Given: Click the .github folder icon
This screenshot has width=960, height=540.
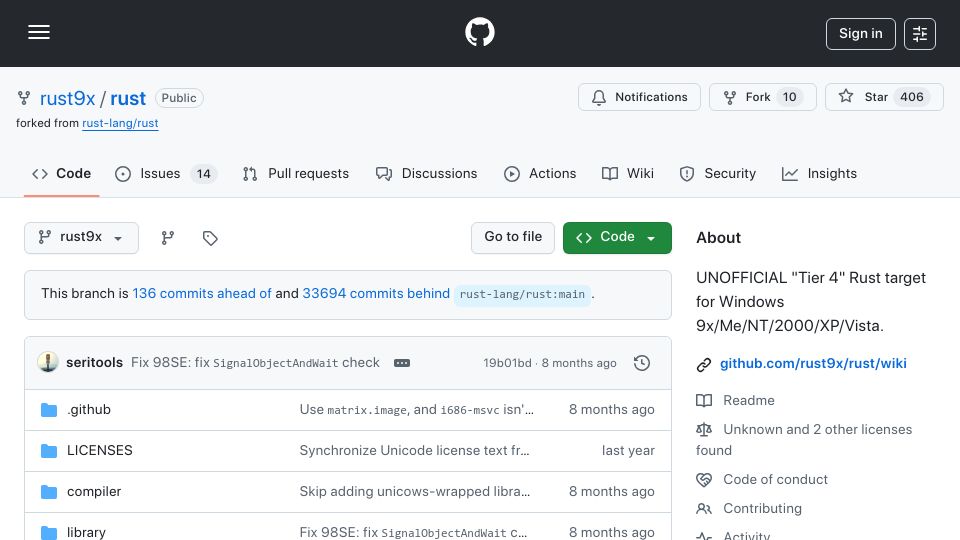Looking at the screenshot, I should (49, 410).
